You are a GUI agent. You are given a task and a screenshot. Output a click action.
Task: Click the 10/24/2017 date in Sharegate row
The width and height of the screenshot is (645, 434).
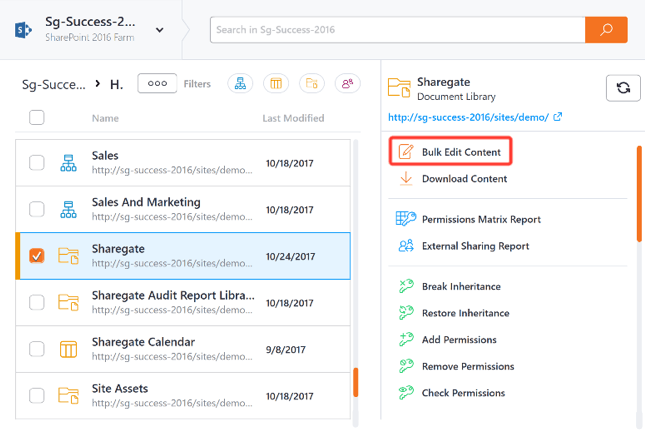pos(290,257)
